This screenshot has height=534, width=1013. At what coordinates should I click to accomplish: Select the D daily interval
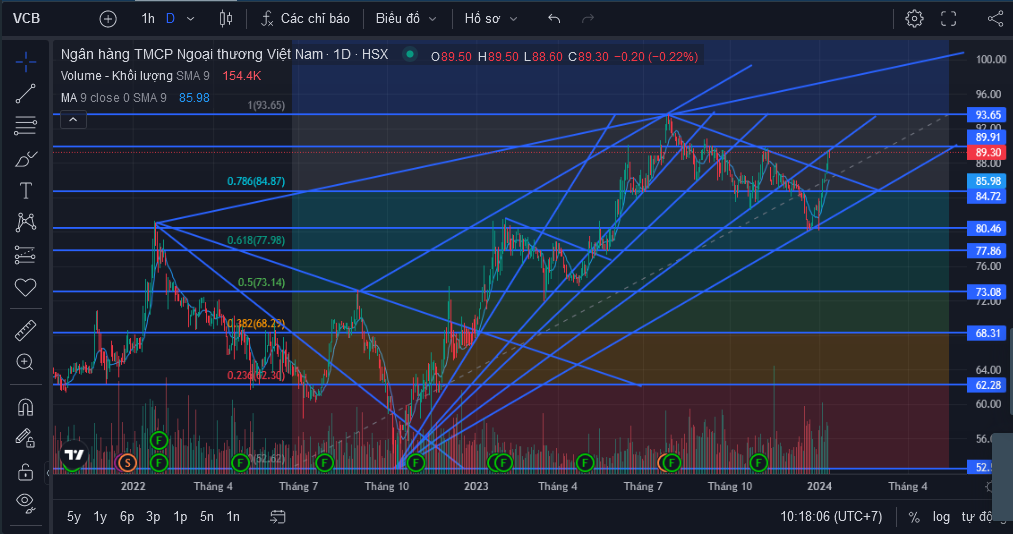click(171, 19)
